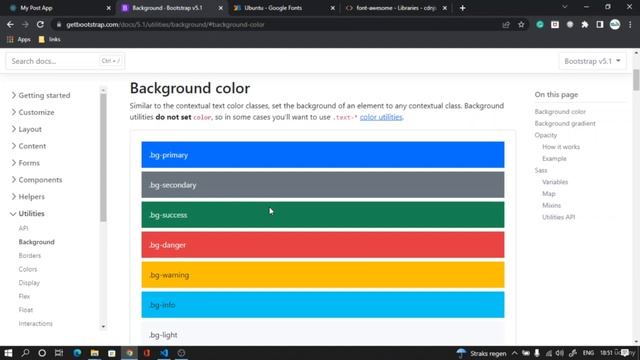Switch to the My Post App tab
This screenshot has width=640, height=360.
pyautogui.click(x=57, y=8)
